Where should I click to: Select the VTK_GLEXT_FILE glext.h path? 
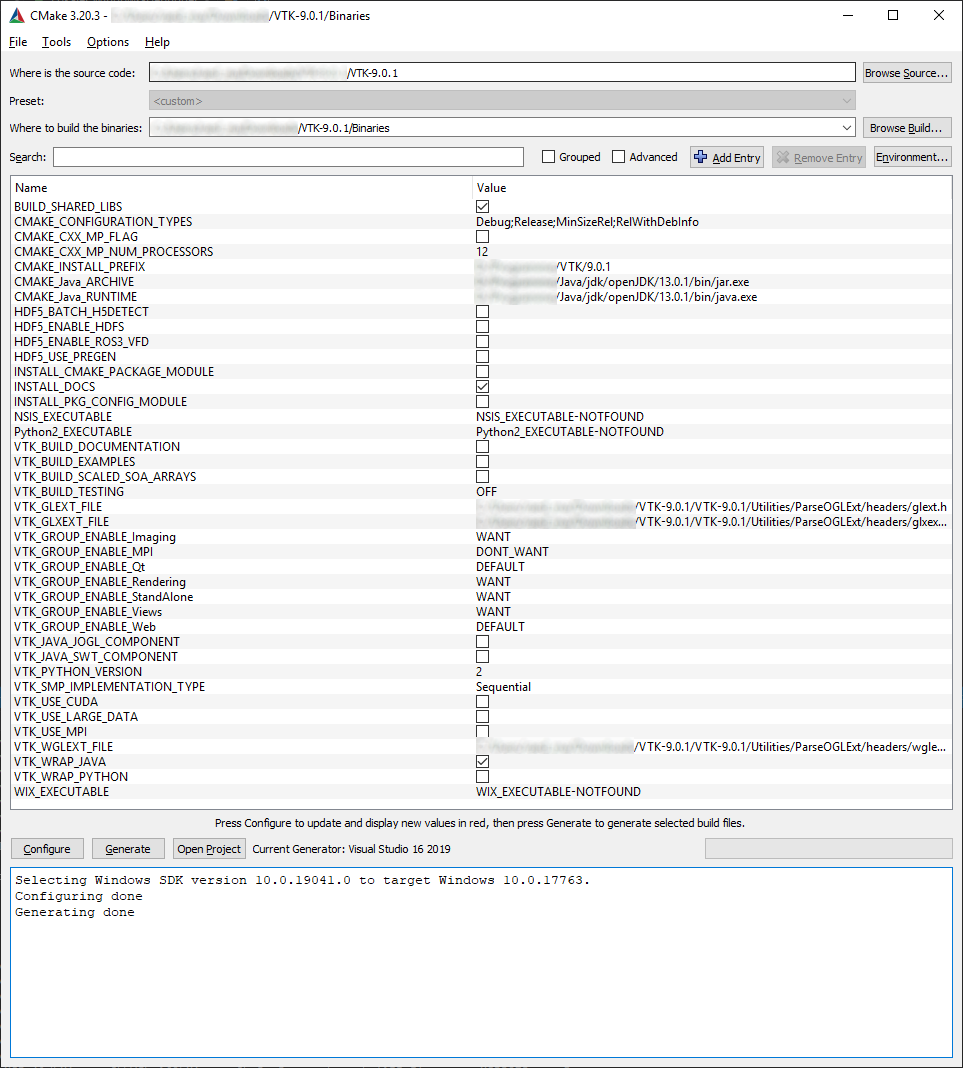711,507
